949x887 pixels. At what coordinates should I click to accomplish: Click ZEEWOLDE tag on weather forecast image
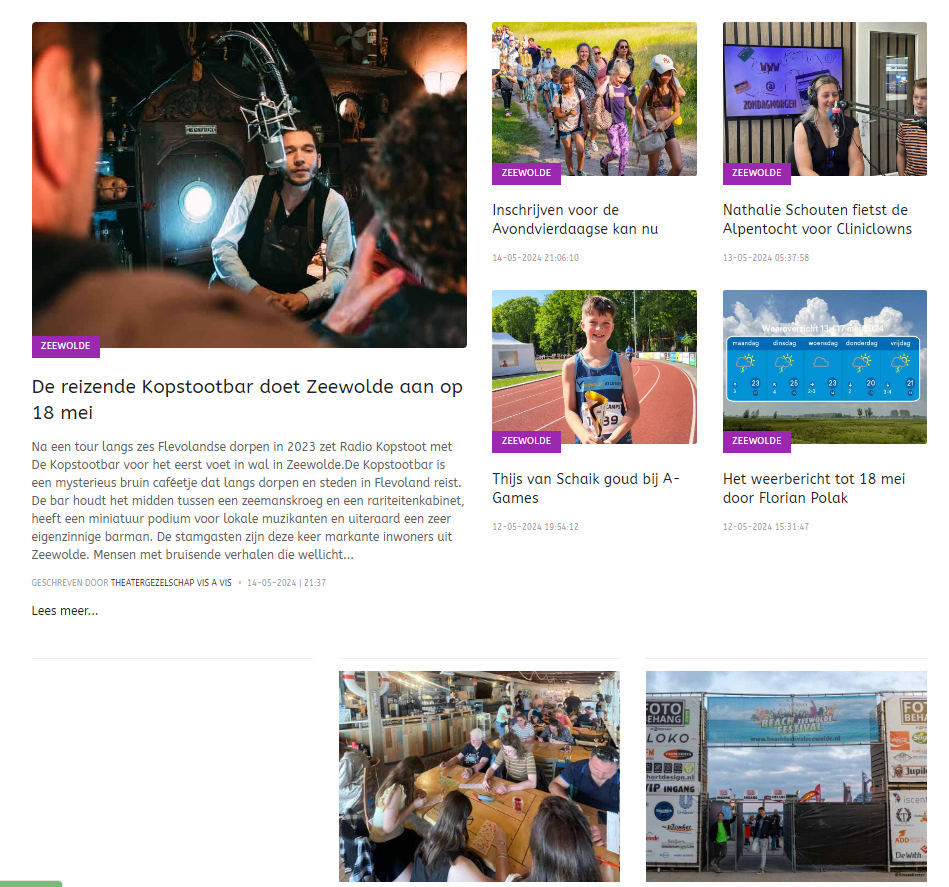click(757, 441)
